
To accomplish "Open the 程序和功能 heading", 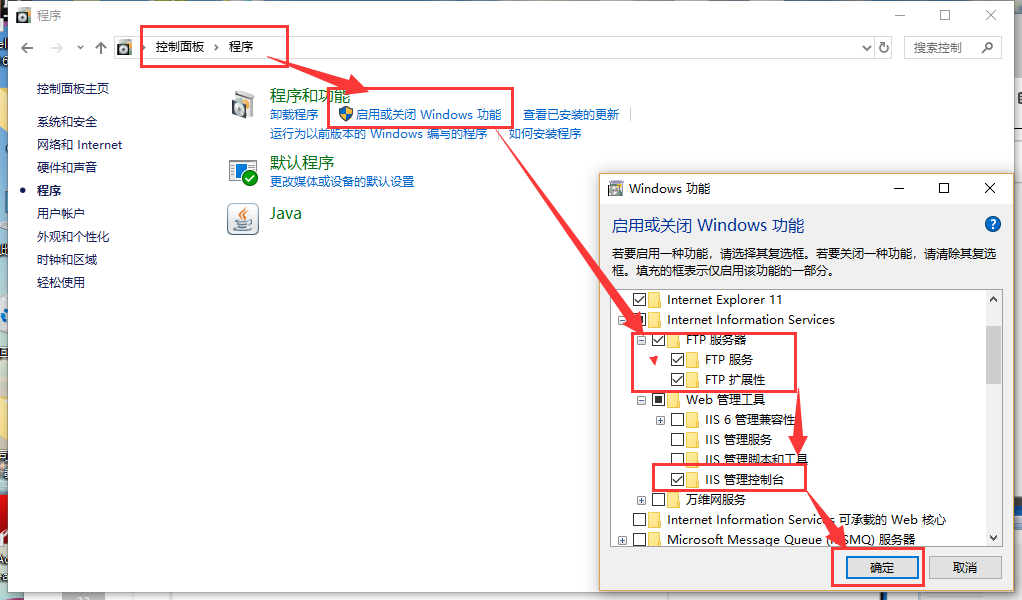I will 310,96.
